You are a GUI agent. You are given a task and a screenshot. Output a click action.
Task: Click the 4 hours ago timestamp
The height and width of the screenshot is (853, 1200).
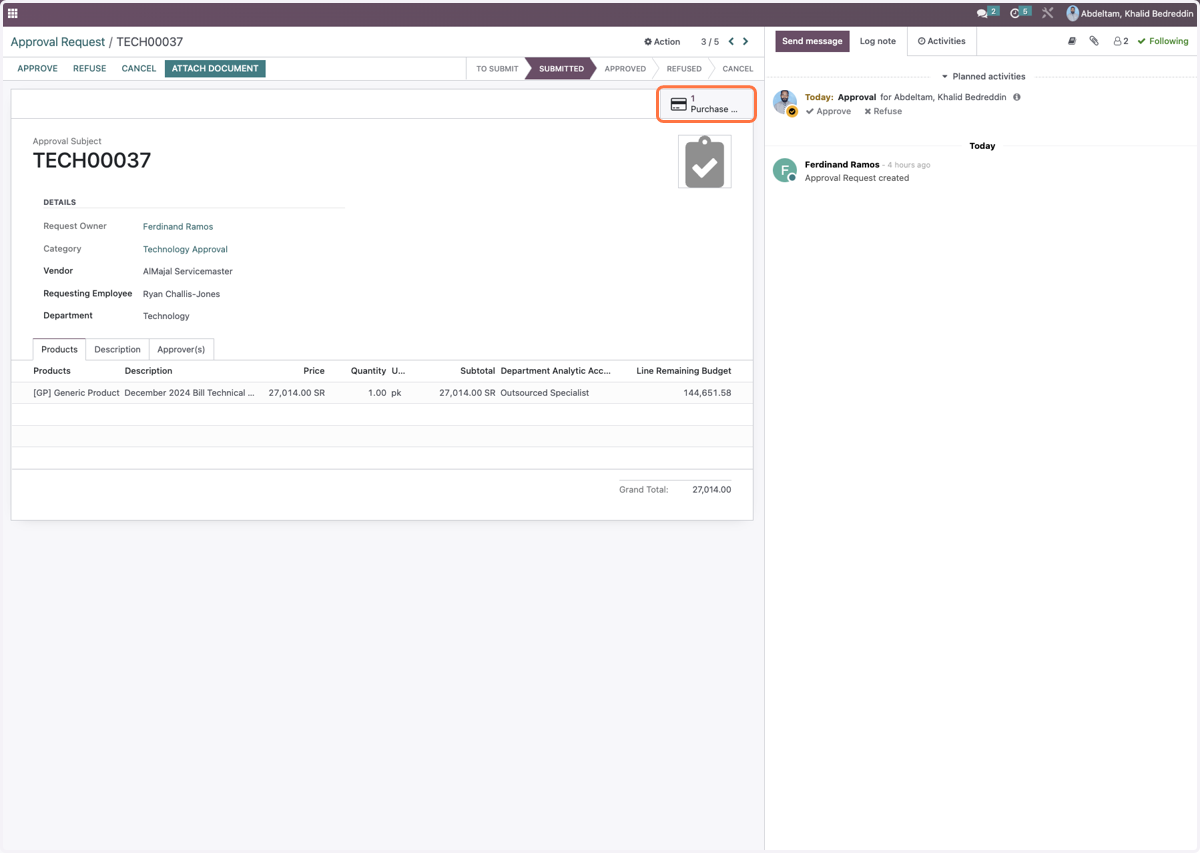(x=909, y=165)
